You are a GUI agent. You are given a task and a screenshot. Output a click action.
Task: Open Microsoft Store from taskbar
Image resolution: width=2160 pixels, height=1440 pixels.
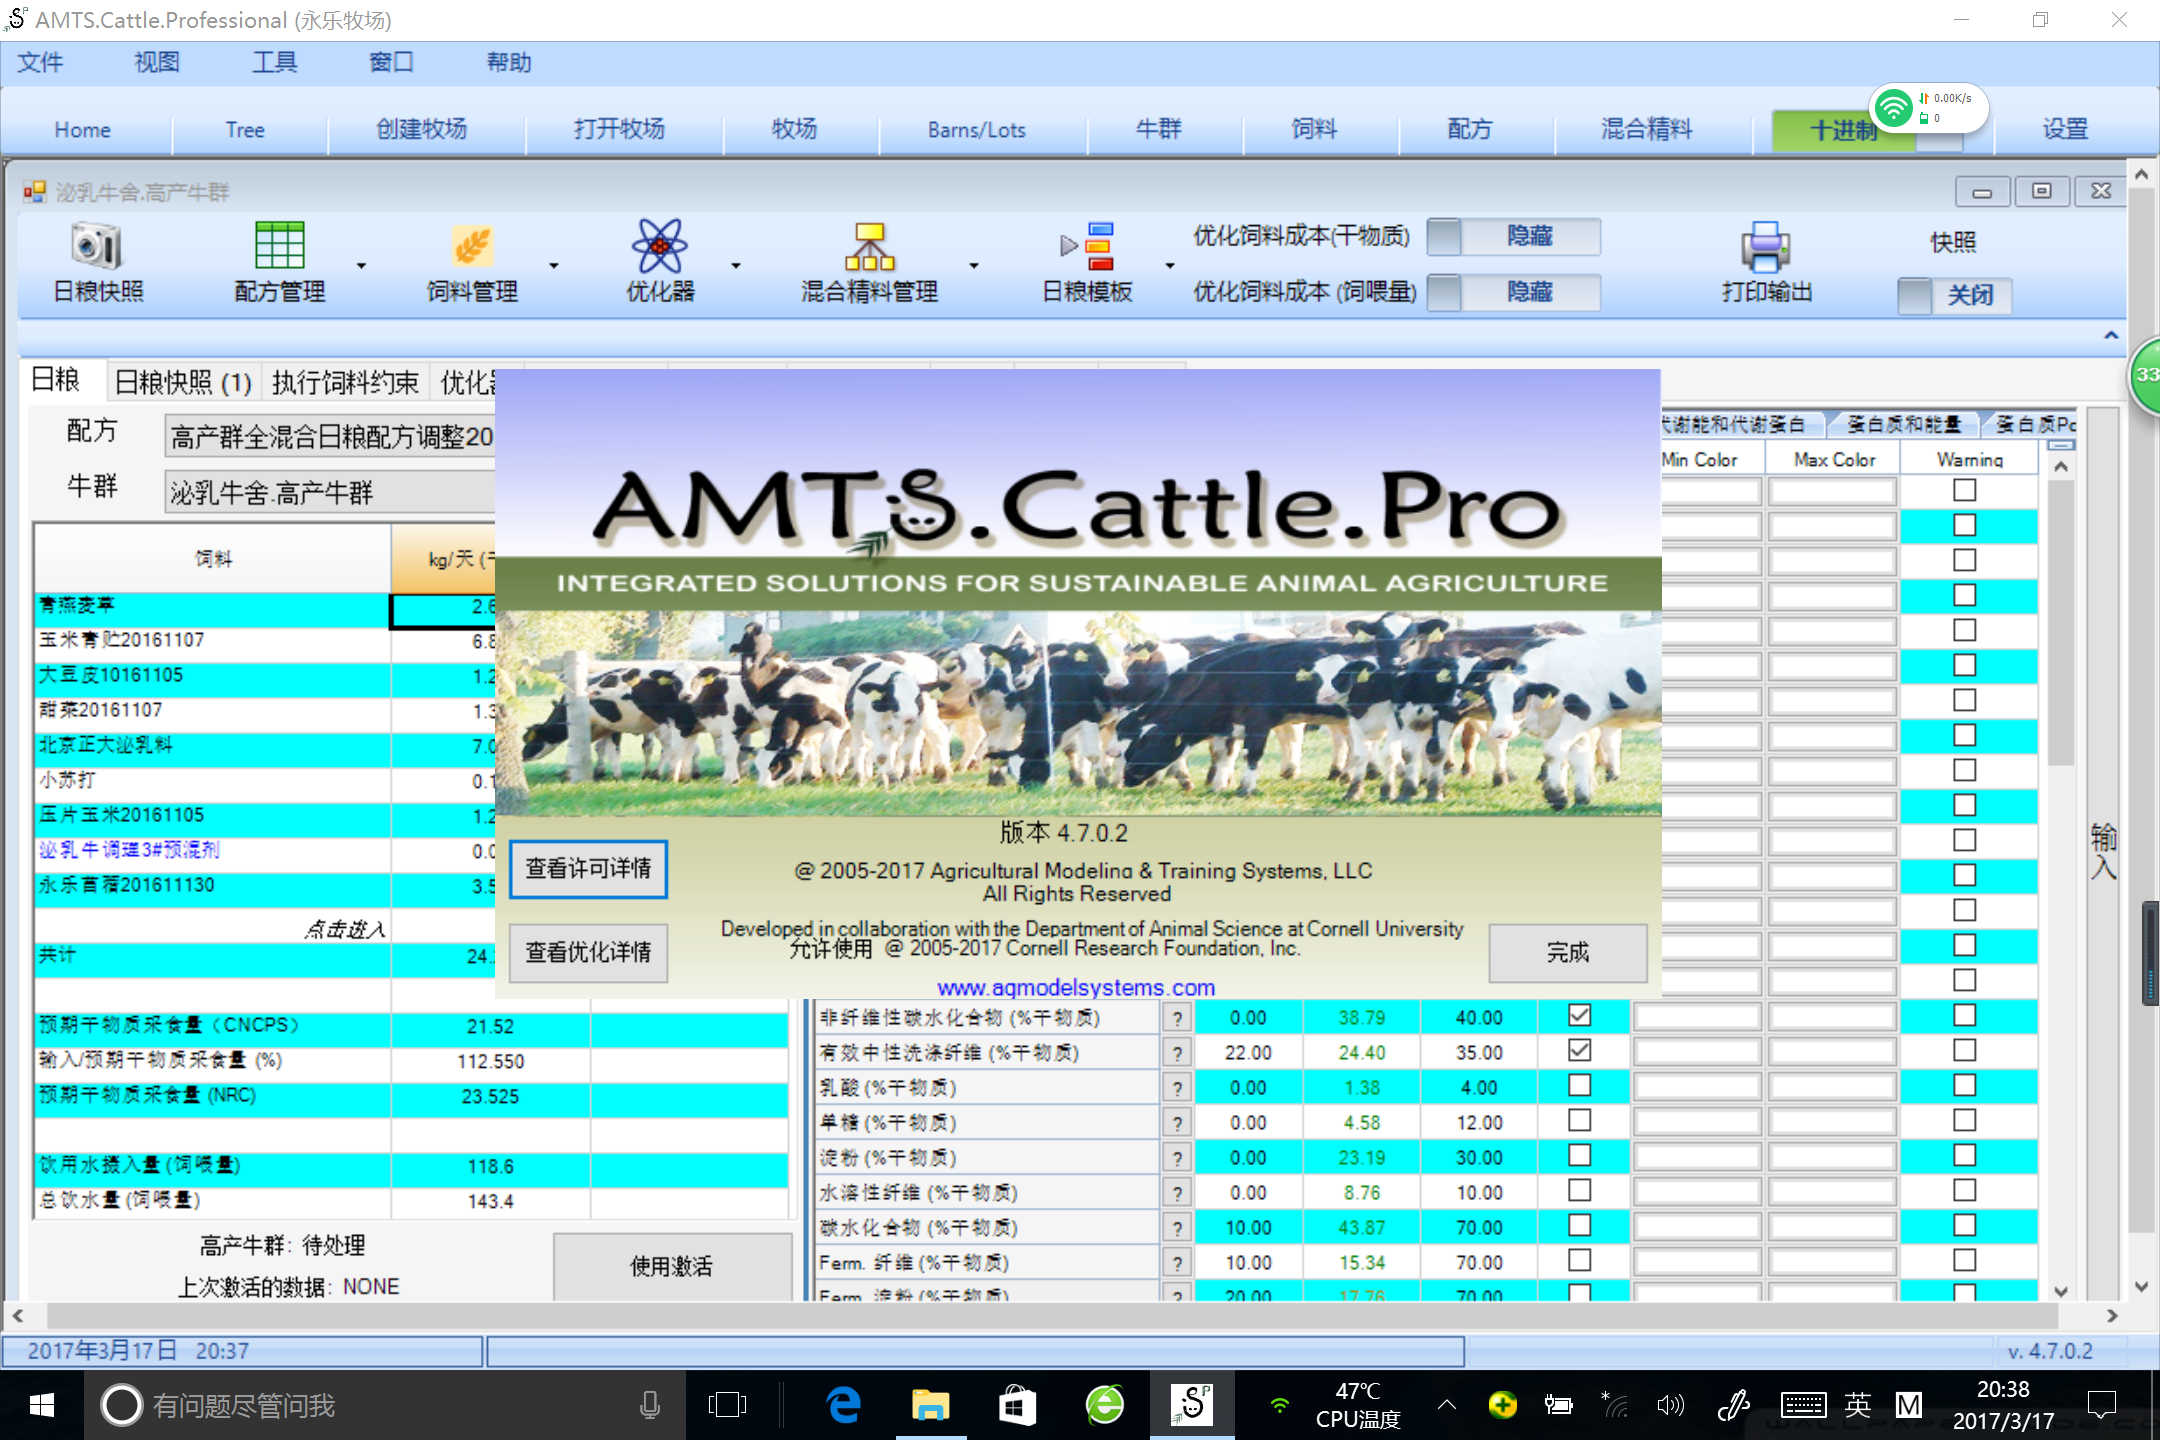tap(1017, 1405)
